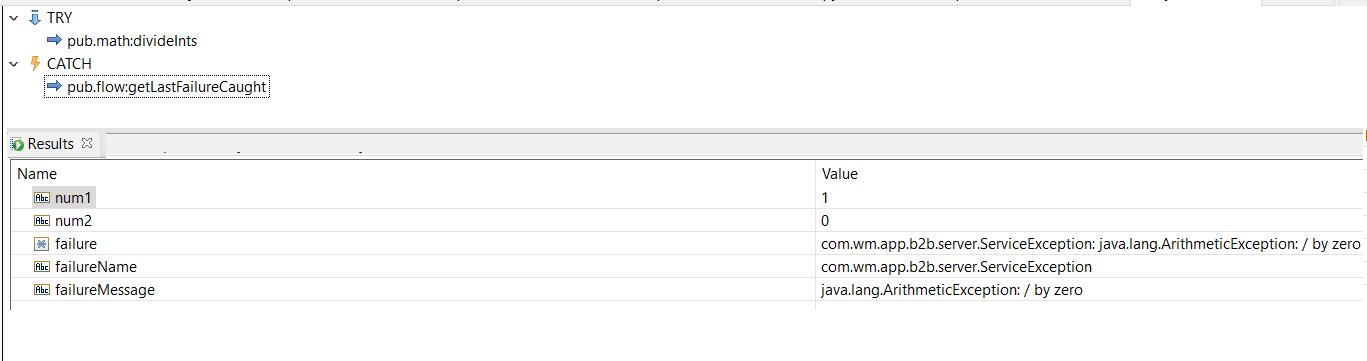Click the num2 string type icon
The height and width of the screenshot is (361, 1367).
click(42, 221)
